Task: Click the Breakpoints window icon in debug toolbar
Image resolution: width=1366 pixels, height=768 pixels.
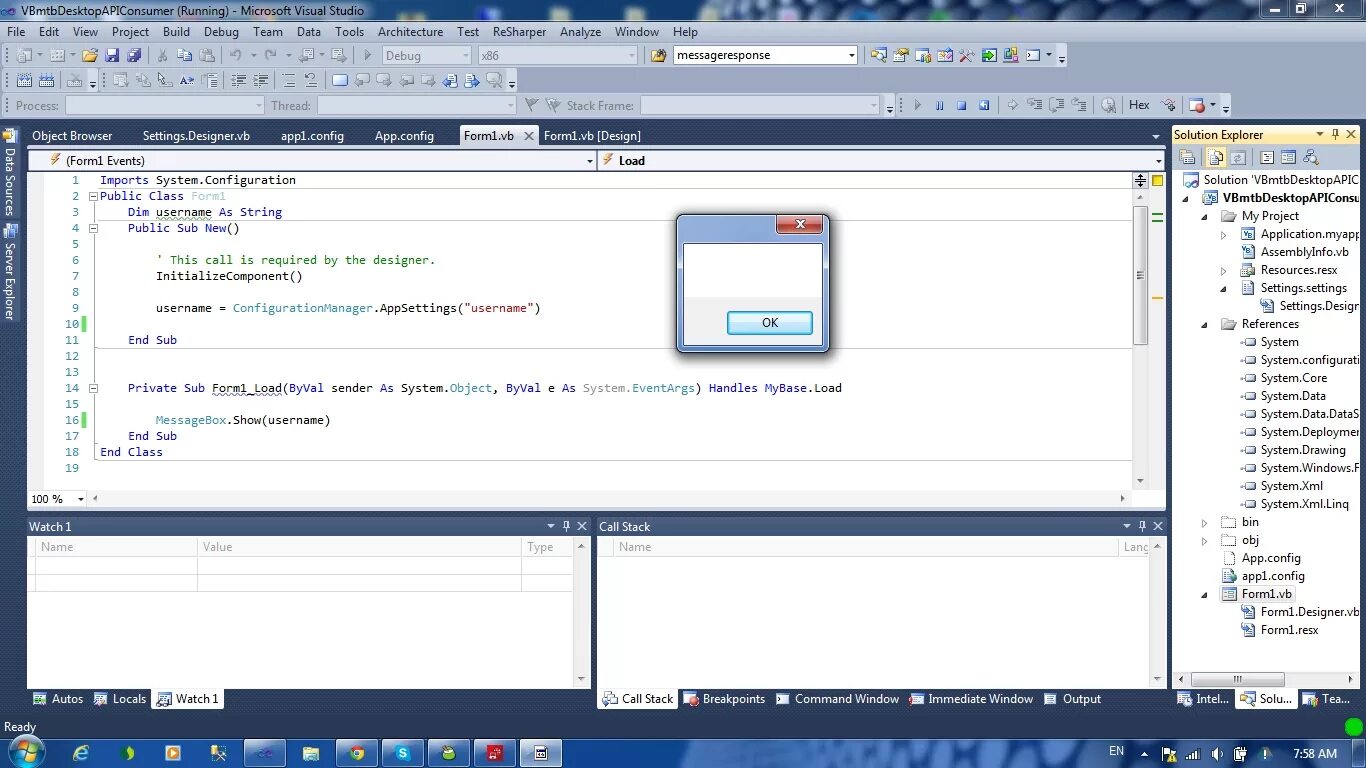Action: 1197,105
